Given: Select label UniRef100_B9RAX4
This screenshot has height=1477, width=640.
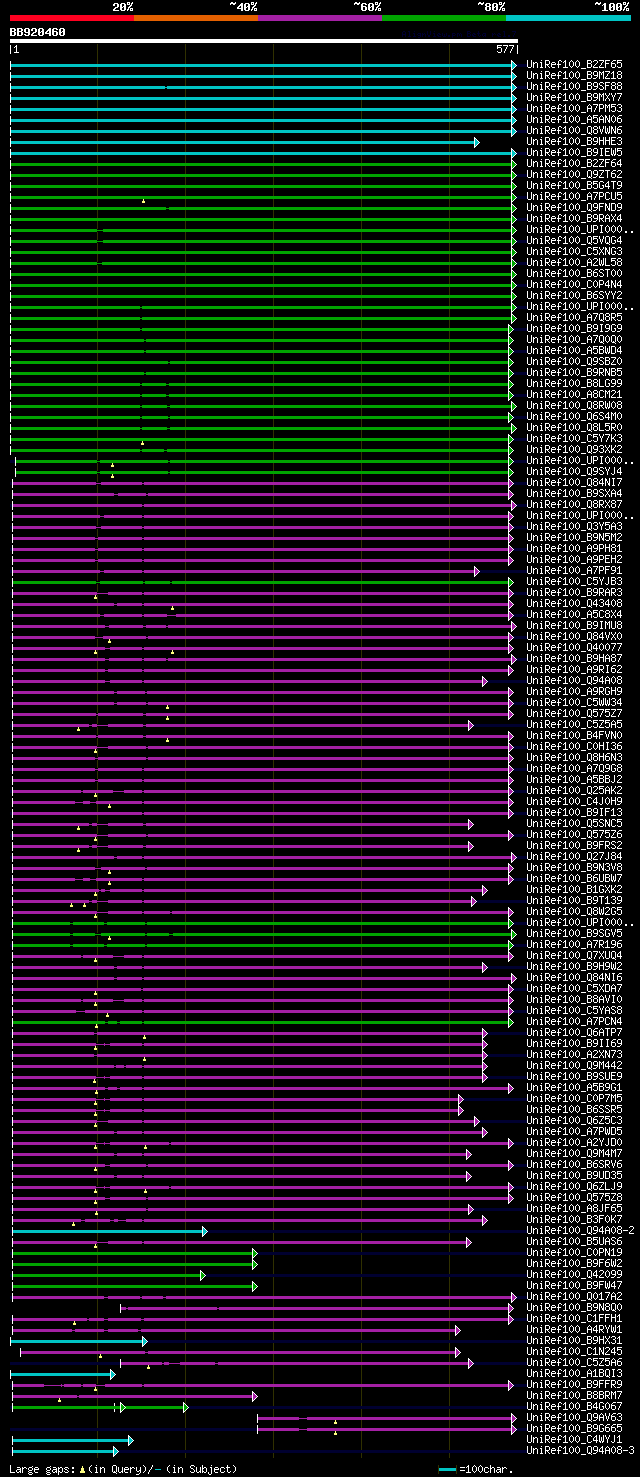Looking at the screenshot, I should click(x=574, y=219).
